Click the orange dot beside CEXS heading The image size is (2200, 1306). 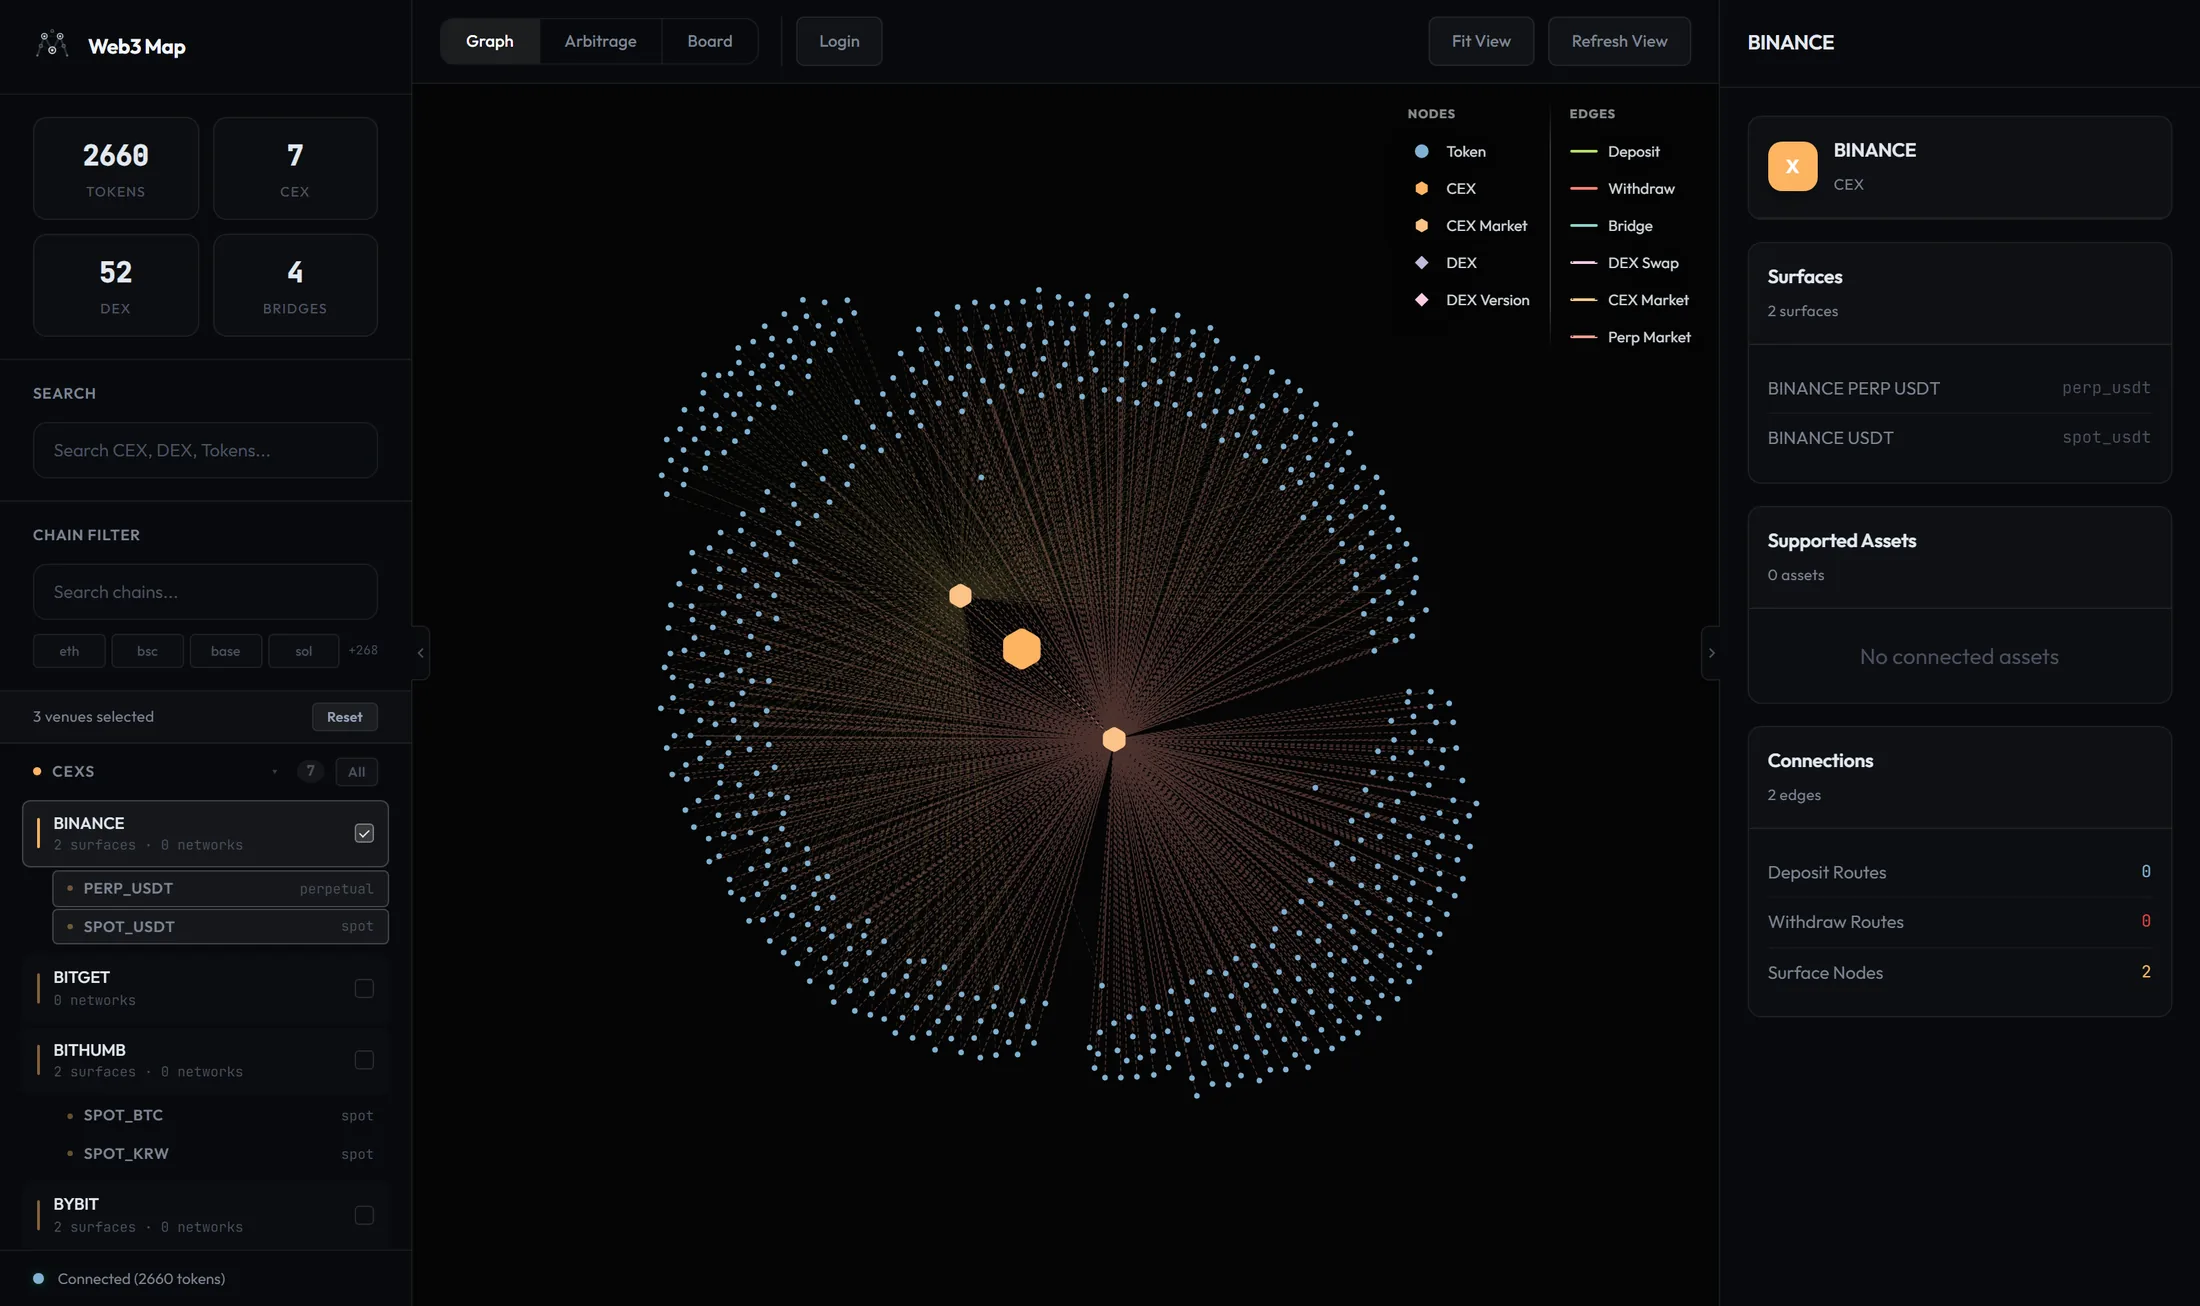tap(37, 771)
